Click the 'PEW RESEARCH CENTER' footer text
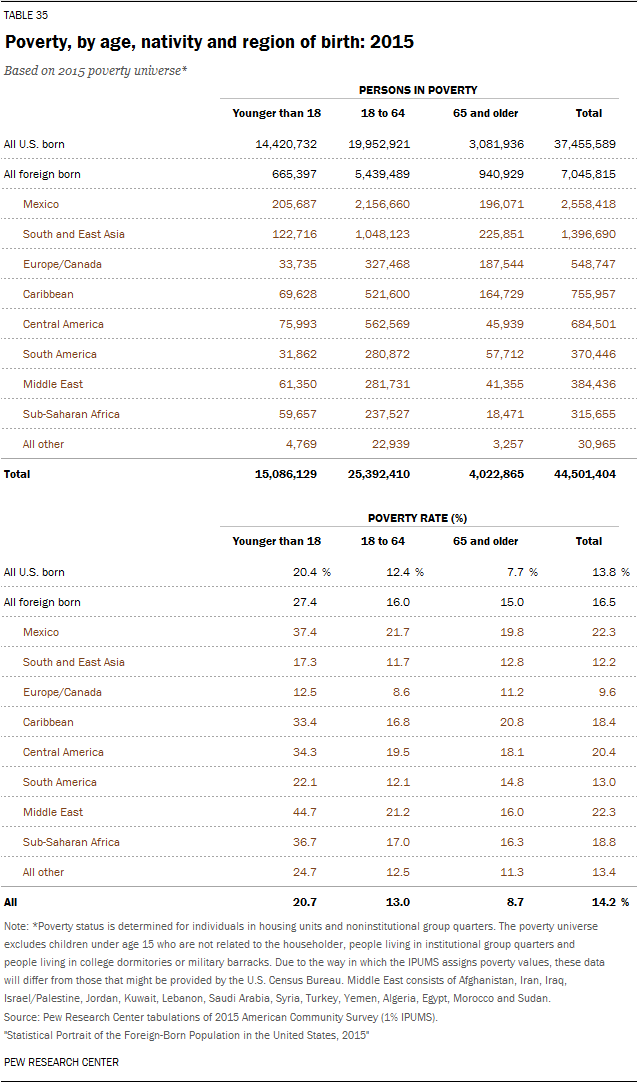 point(61,1062)
